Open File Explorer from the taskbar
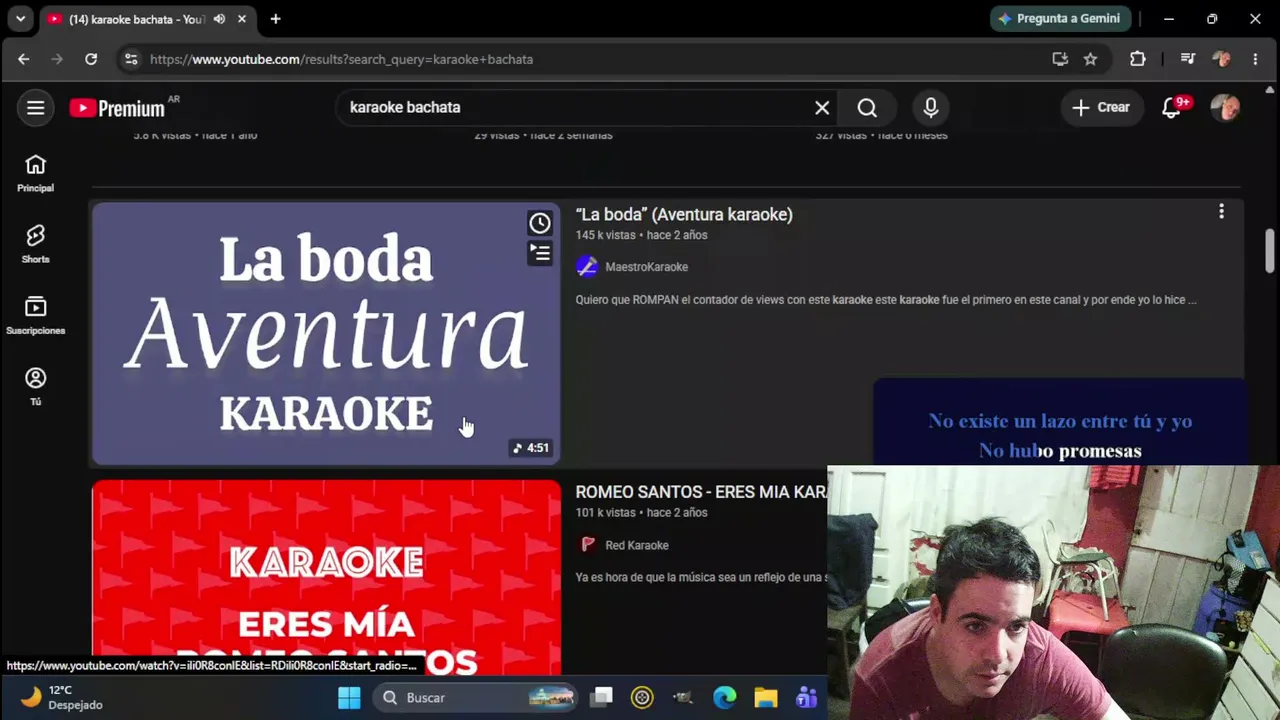The width and height of the screenshot is (1280, 720). point(766,698)
